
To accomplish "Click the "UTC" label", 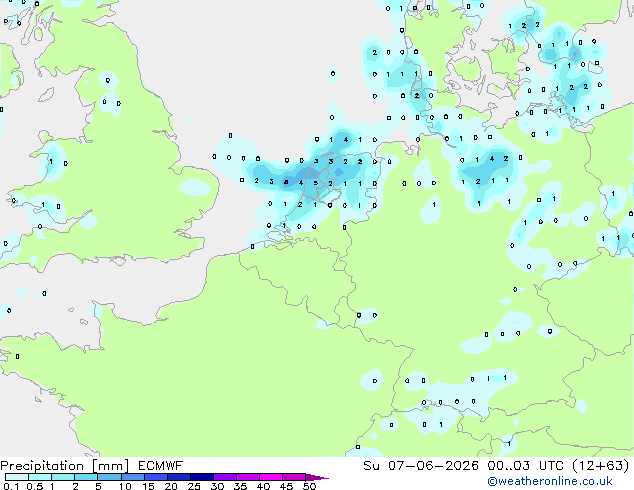I will pos(551,466).
